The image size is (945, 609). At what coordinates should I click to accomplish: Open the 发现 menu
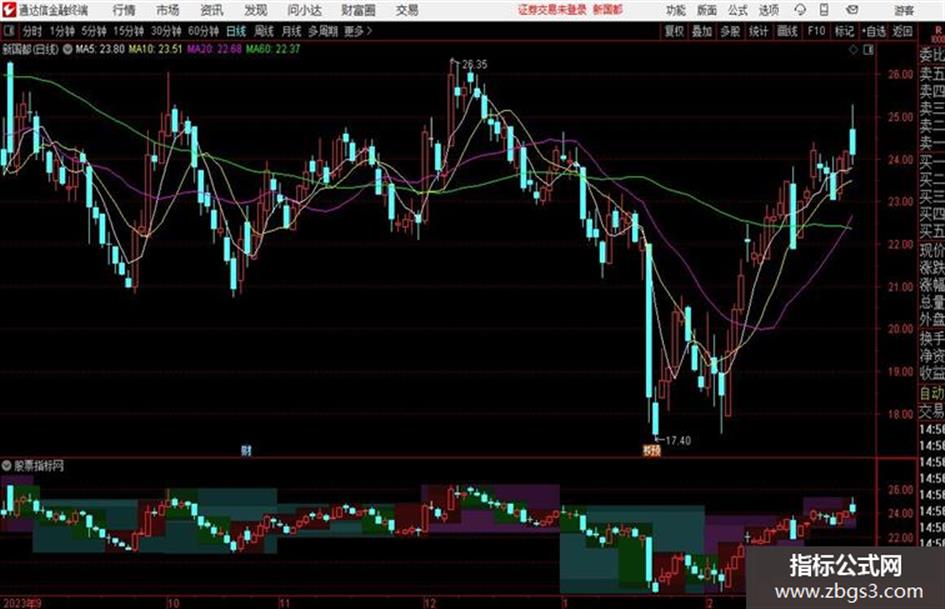(x=256, y=10)
